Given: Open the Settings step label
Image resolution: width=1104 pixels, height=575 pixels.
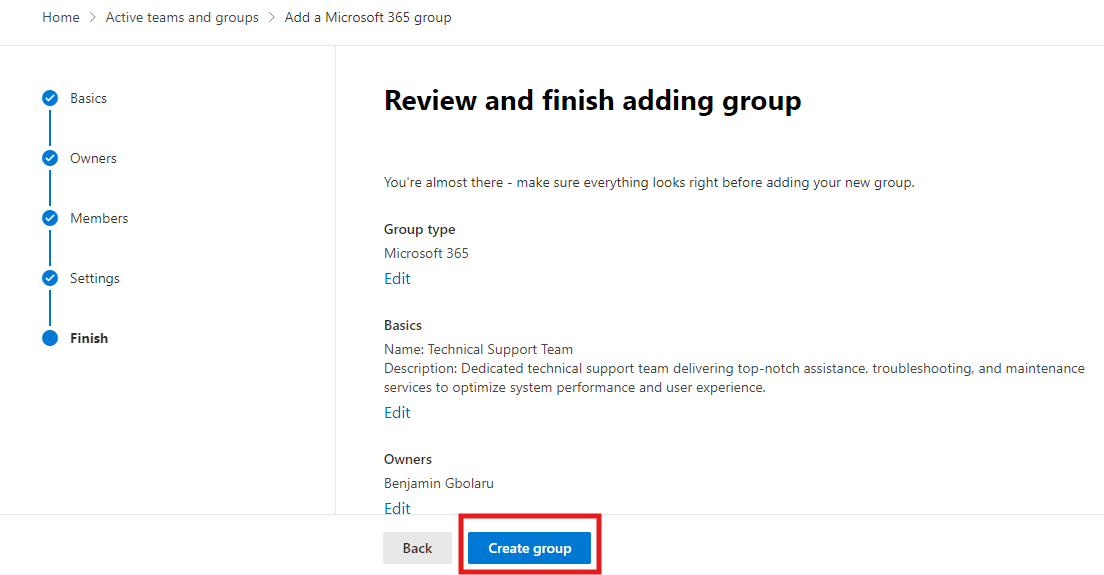Looking at the screenshot, I should (x=95, y=278).
